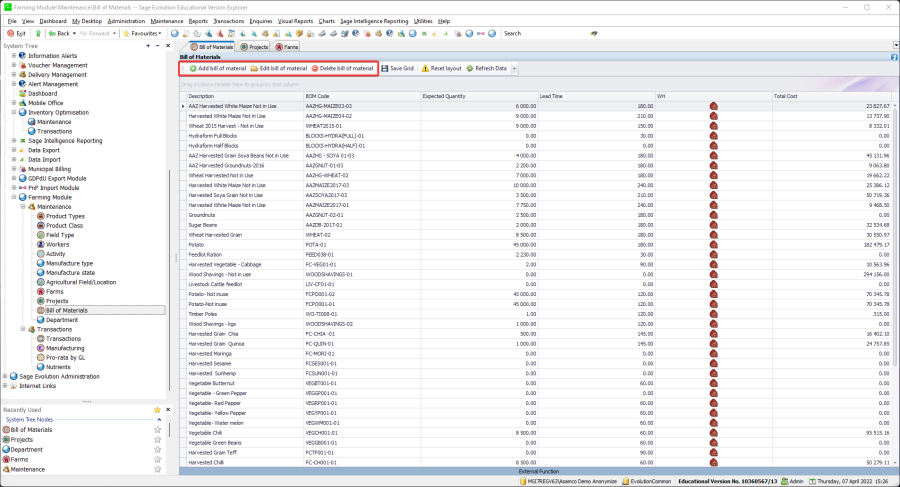Click Edit bill of material icon
Image resolution: width=900 pixels, height=487 pixels.
(254, 68)
